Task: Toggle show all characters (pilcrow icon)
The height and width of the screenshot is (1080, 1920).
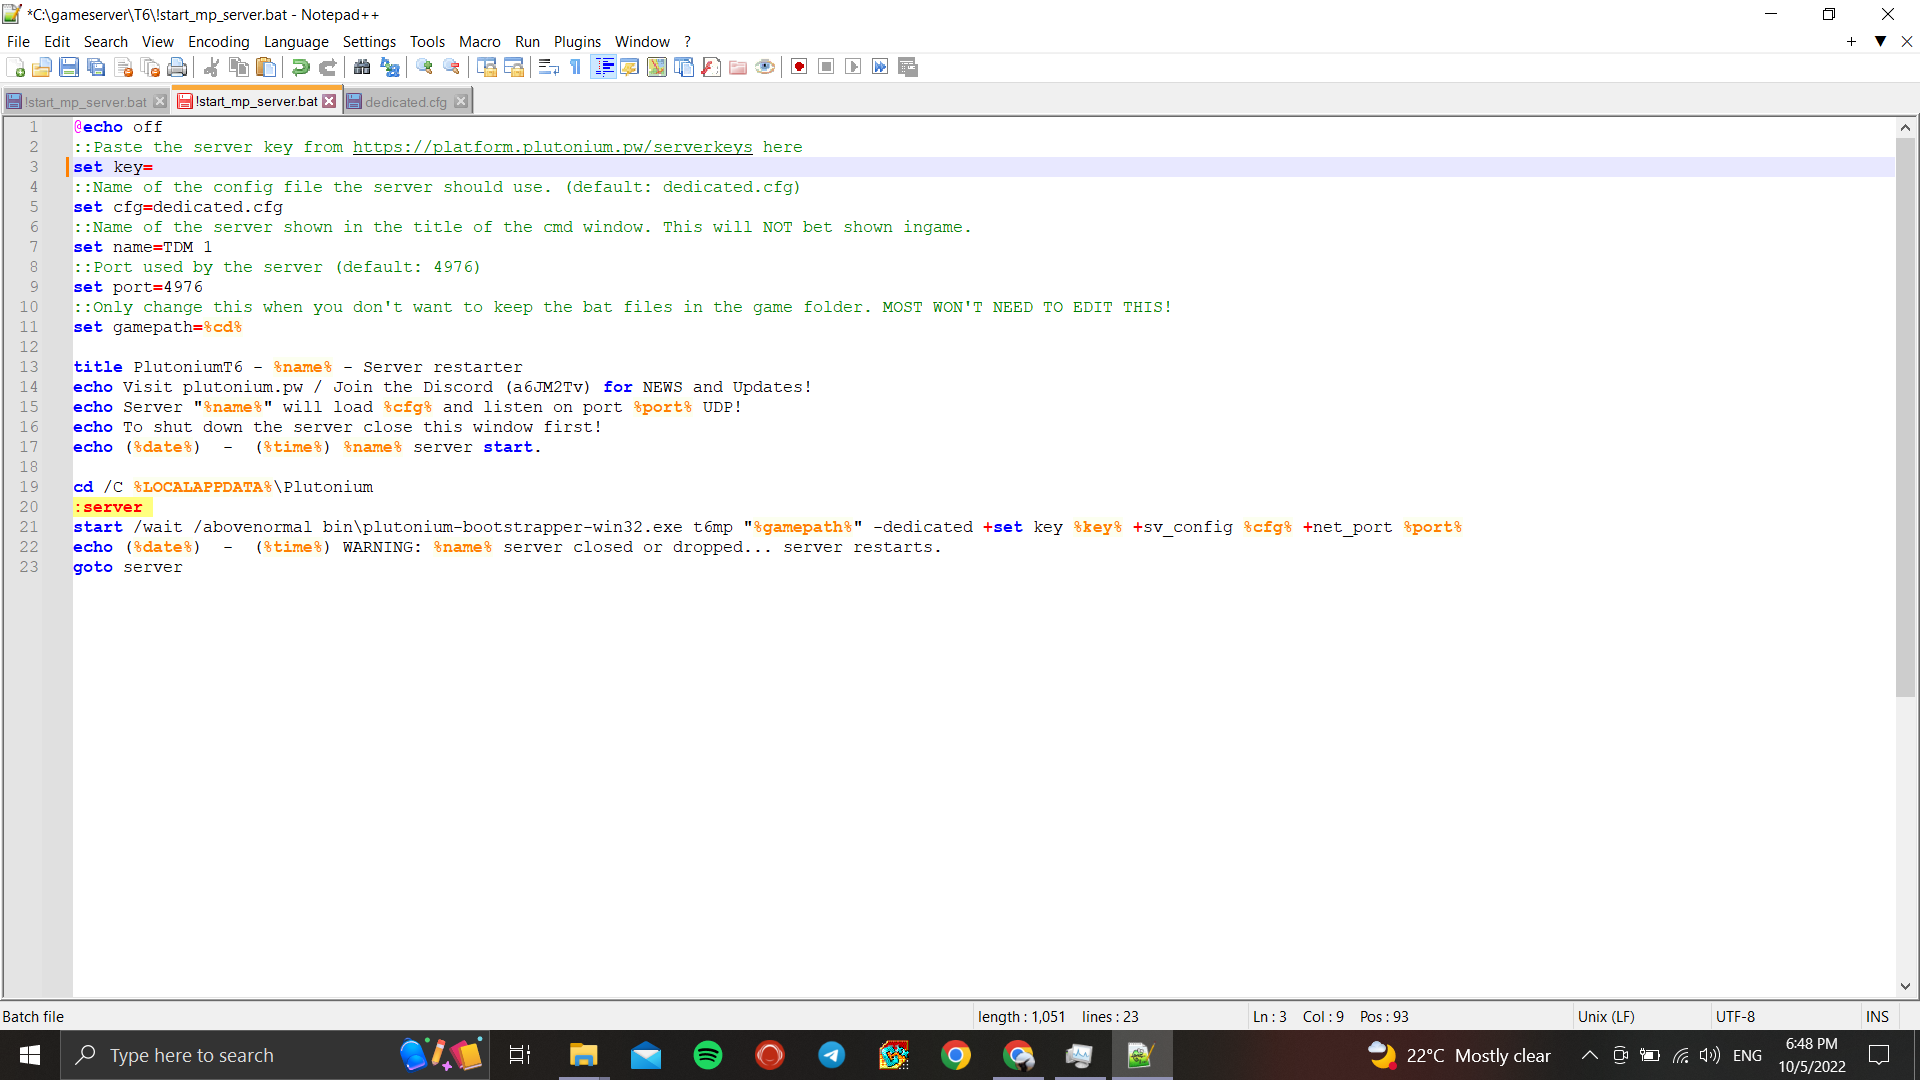Action: (x=575, y=67)
